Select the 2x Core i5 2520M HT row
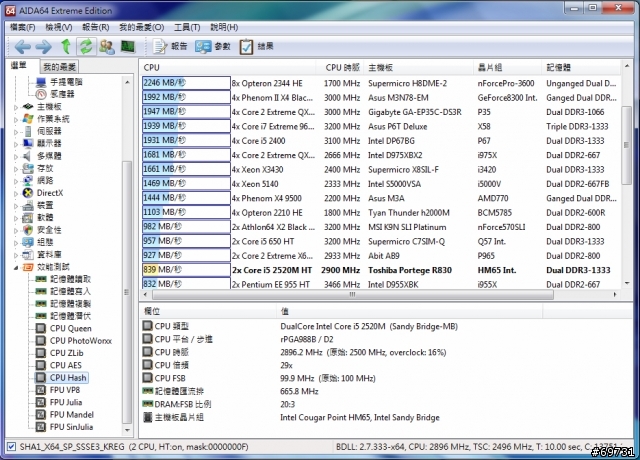Viewport: 640px width, 460px height. click(380, 270)
